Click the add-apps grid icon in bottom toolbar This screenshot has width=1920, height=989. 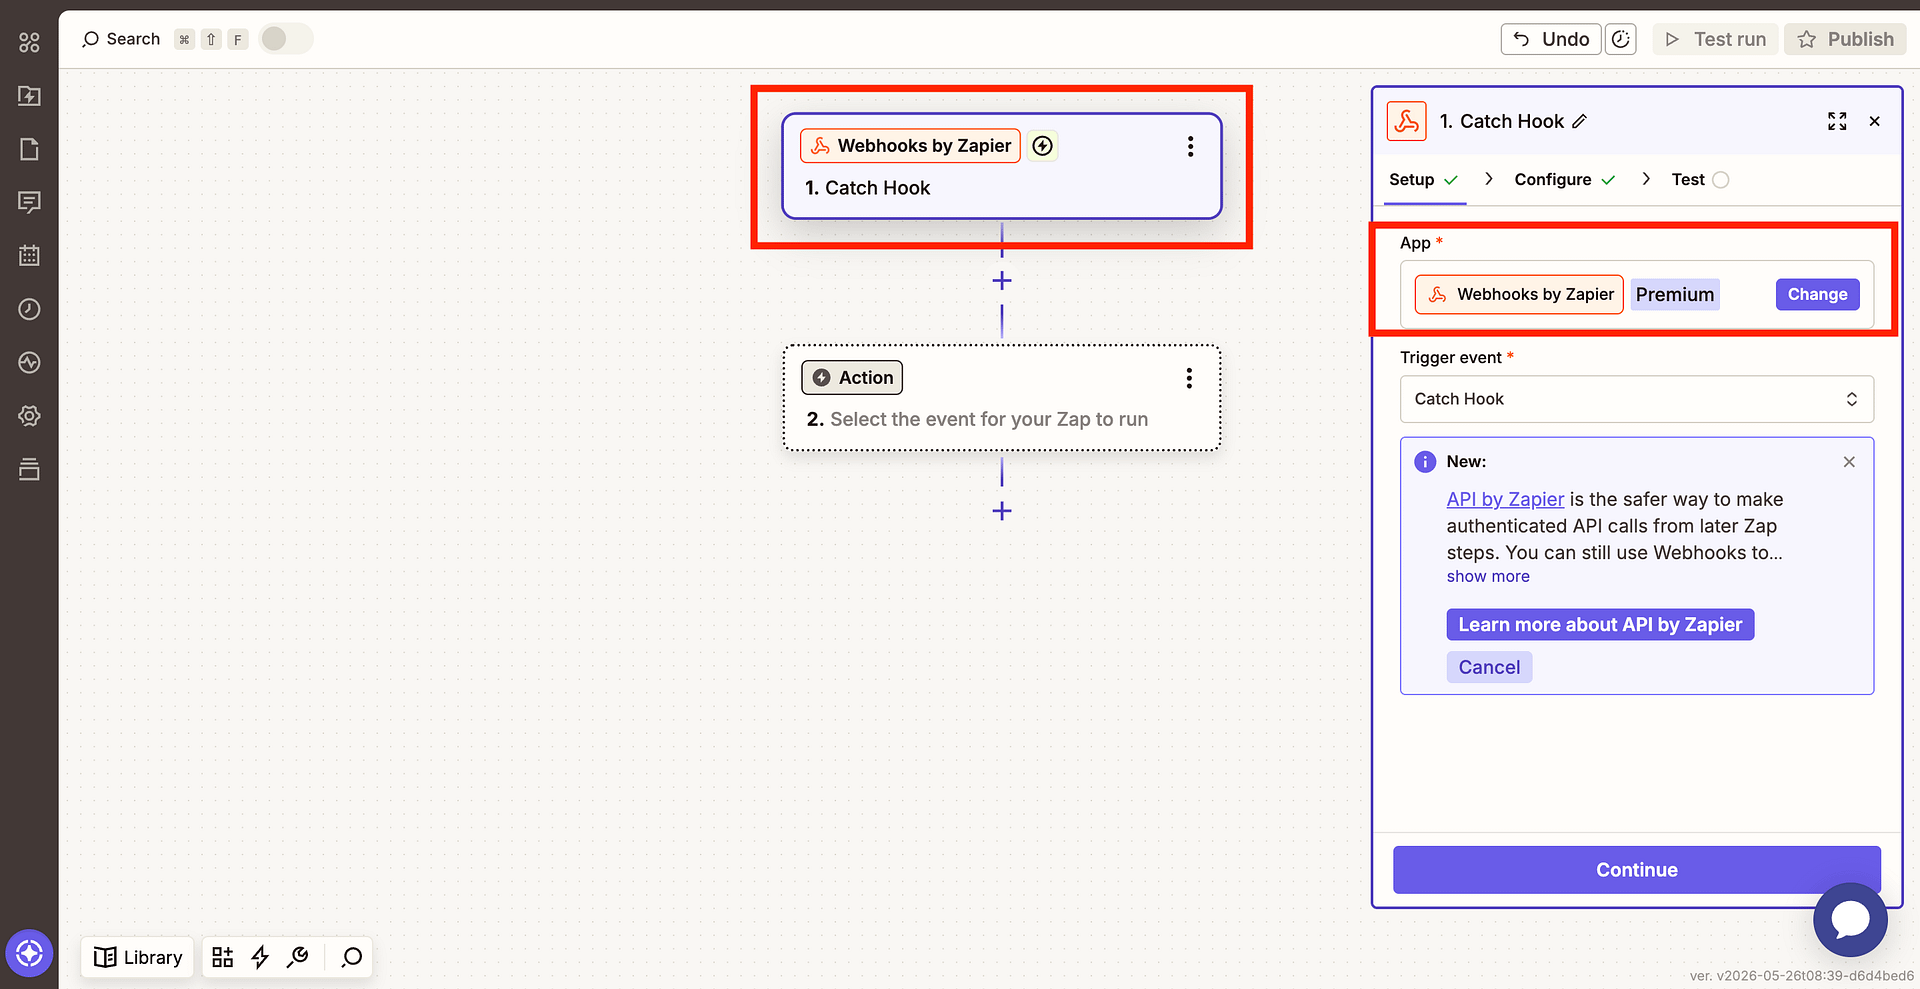click(x=223, y=957)
